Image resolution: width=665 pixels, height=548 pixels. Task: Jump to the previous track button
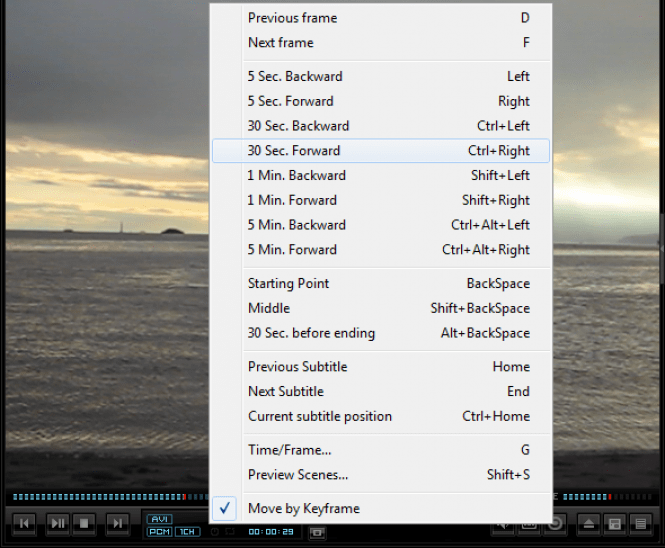click(x=24, y=523)
